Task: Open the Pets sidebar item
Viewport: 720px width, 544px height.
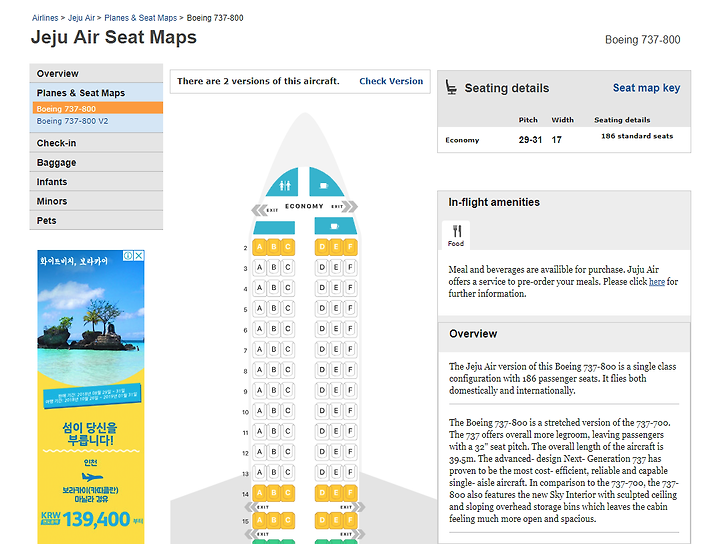Action: coord(96,220)
